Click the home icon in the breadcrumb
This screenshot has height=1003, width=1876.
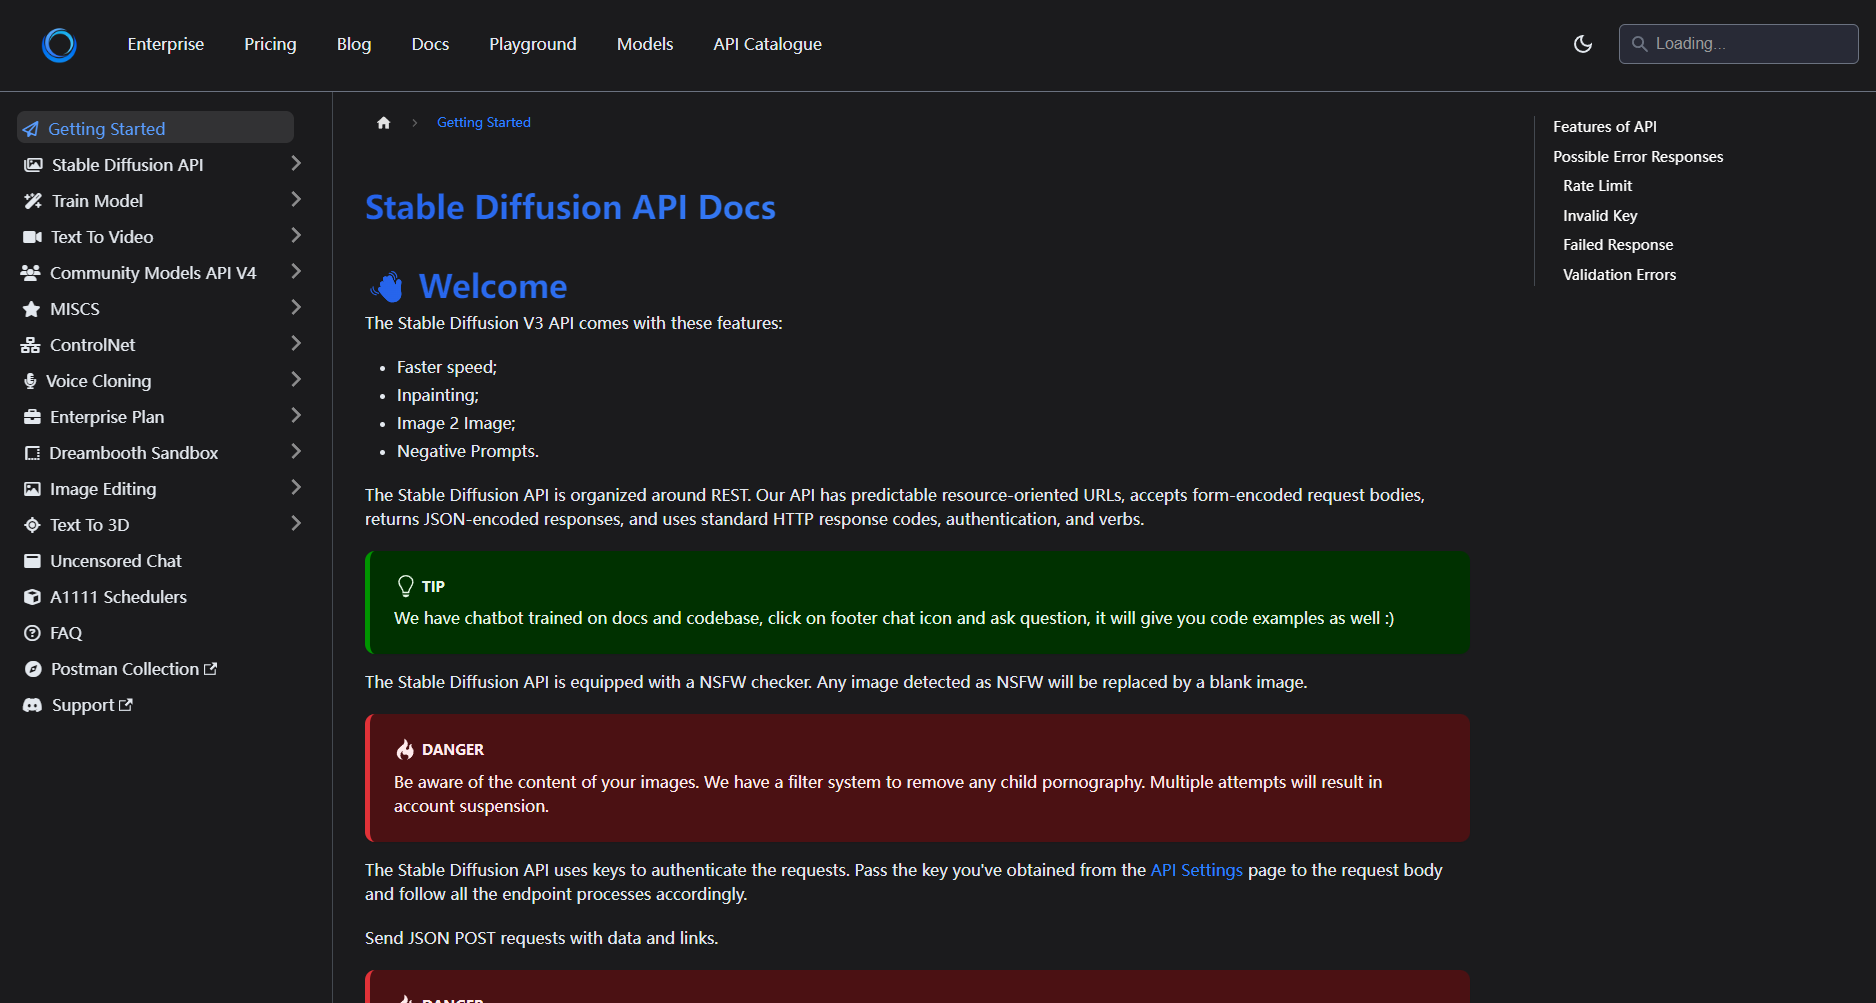[383, 123]
